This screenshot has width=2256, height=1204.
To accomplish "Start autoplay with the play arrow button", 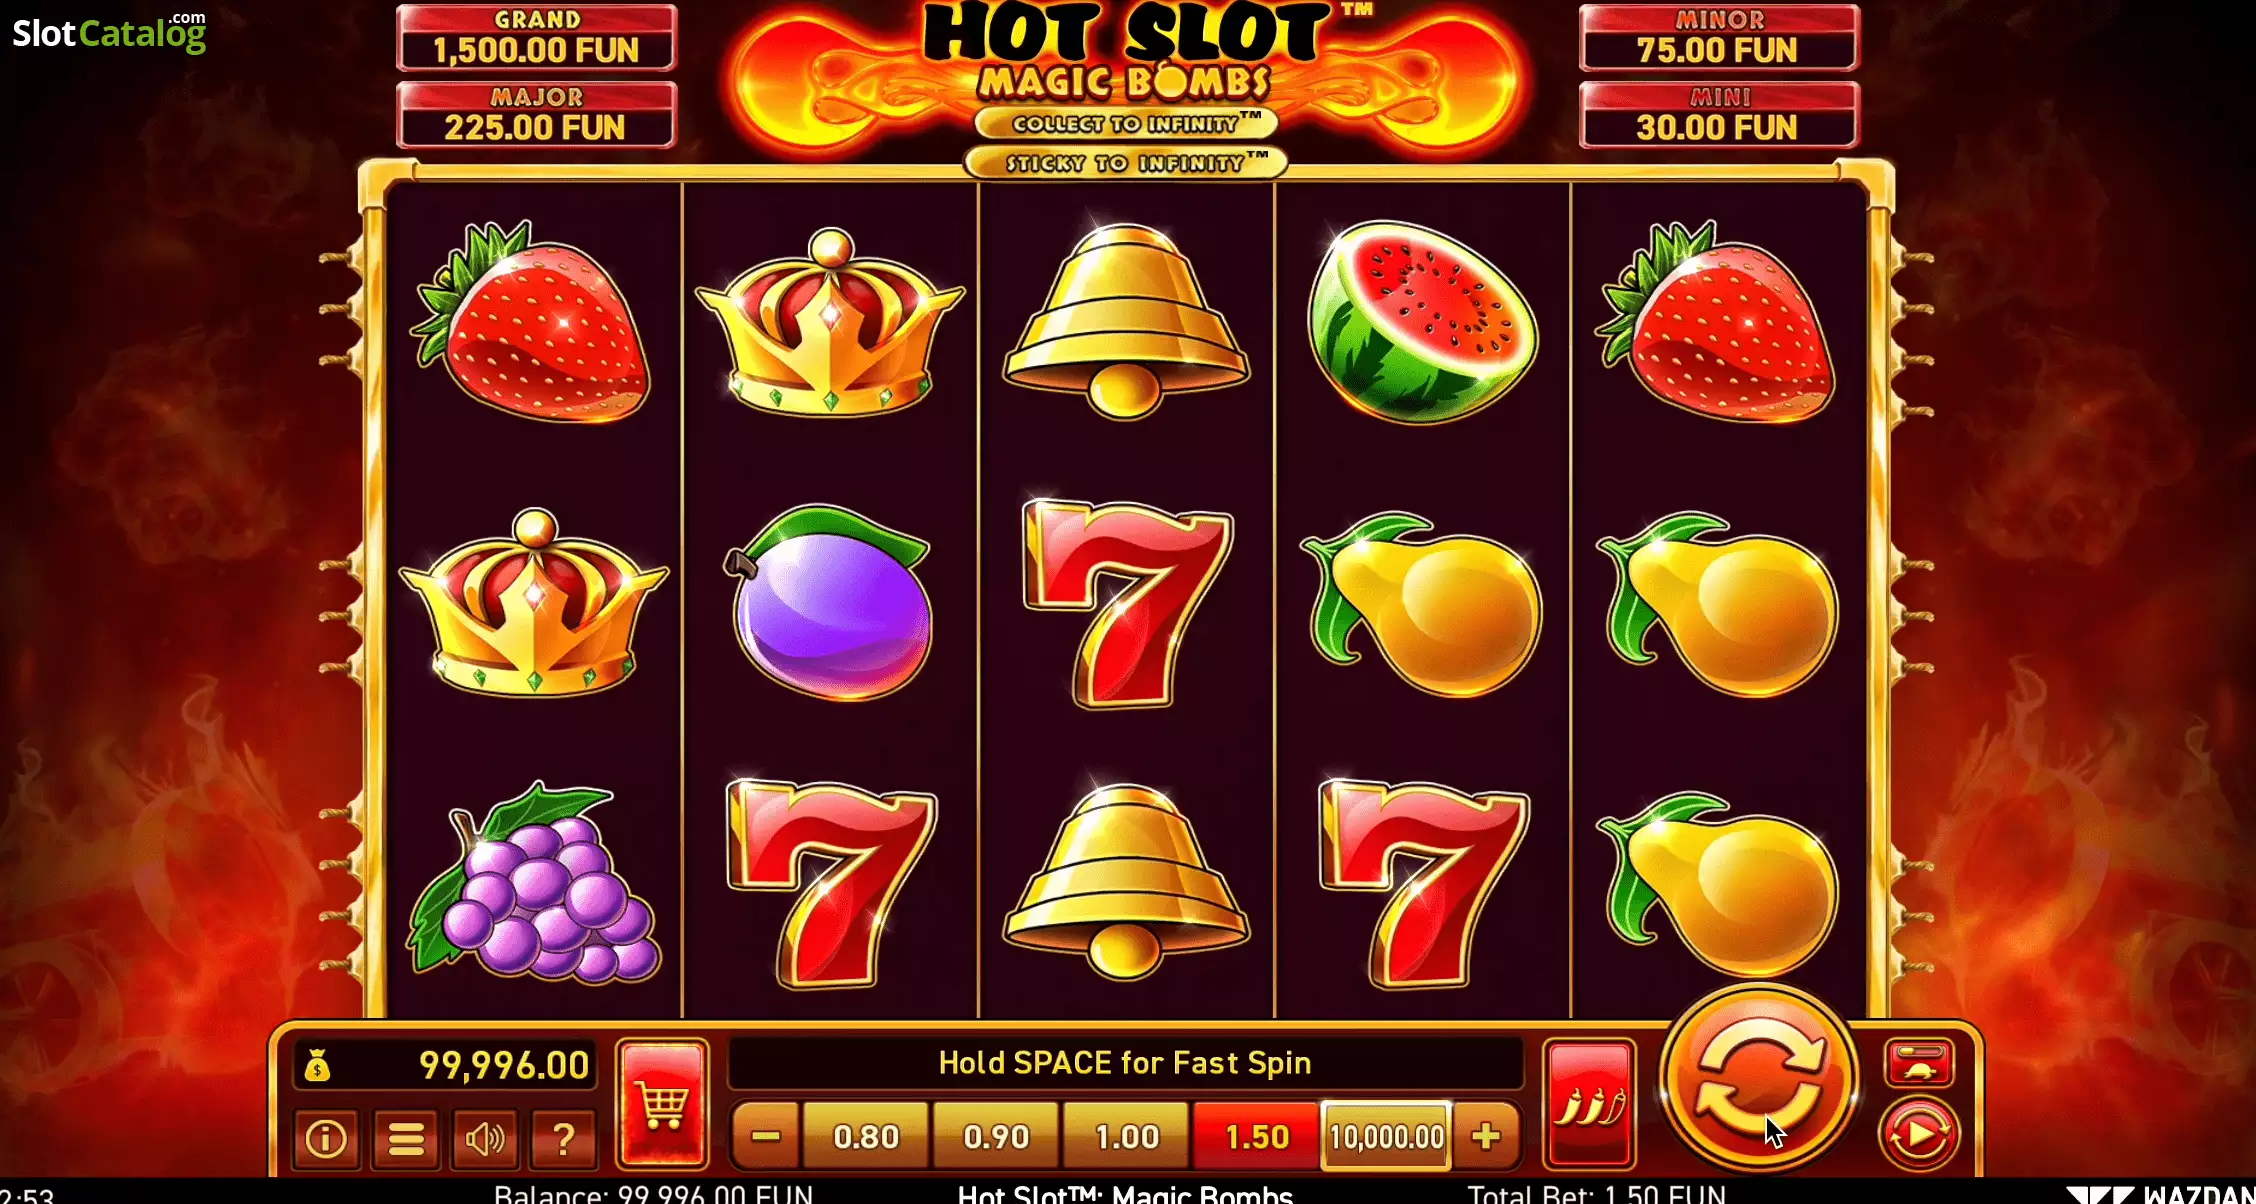I will tap(1918, 1134).
